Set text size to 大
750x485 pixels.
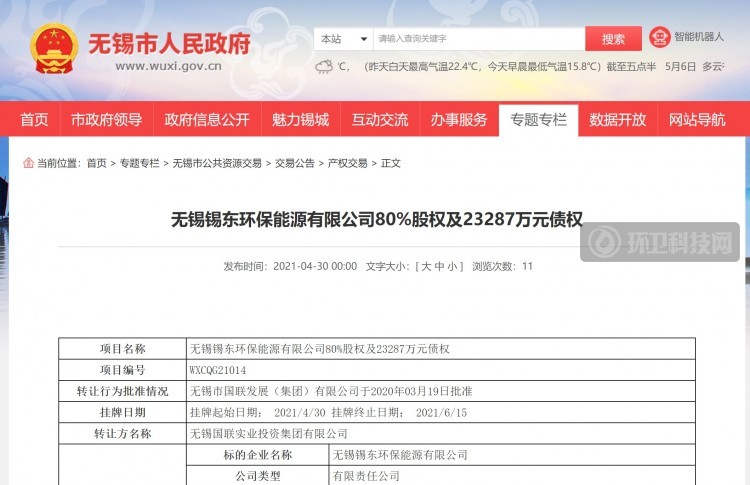click(x=426, y=266)
